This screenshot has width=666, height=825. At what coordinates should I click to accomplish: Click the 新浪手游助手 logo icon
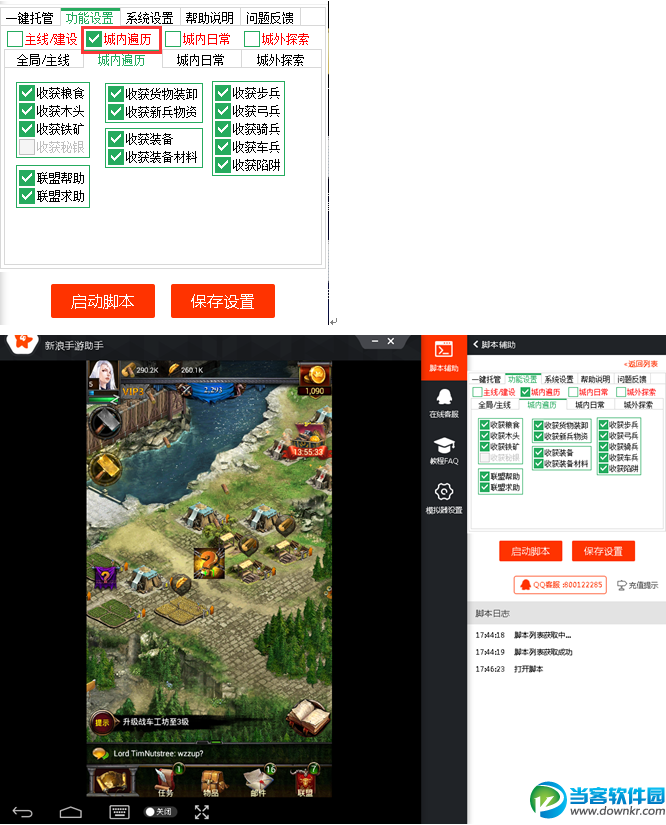(x=23, y=342)
